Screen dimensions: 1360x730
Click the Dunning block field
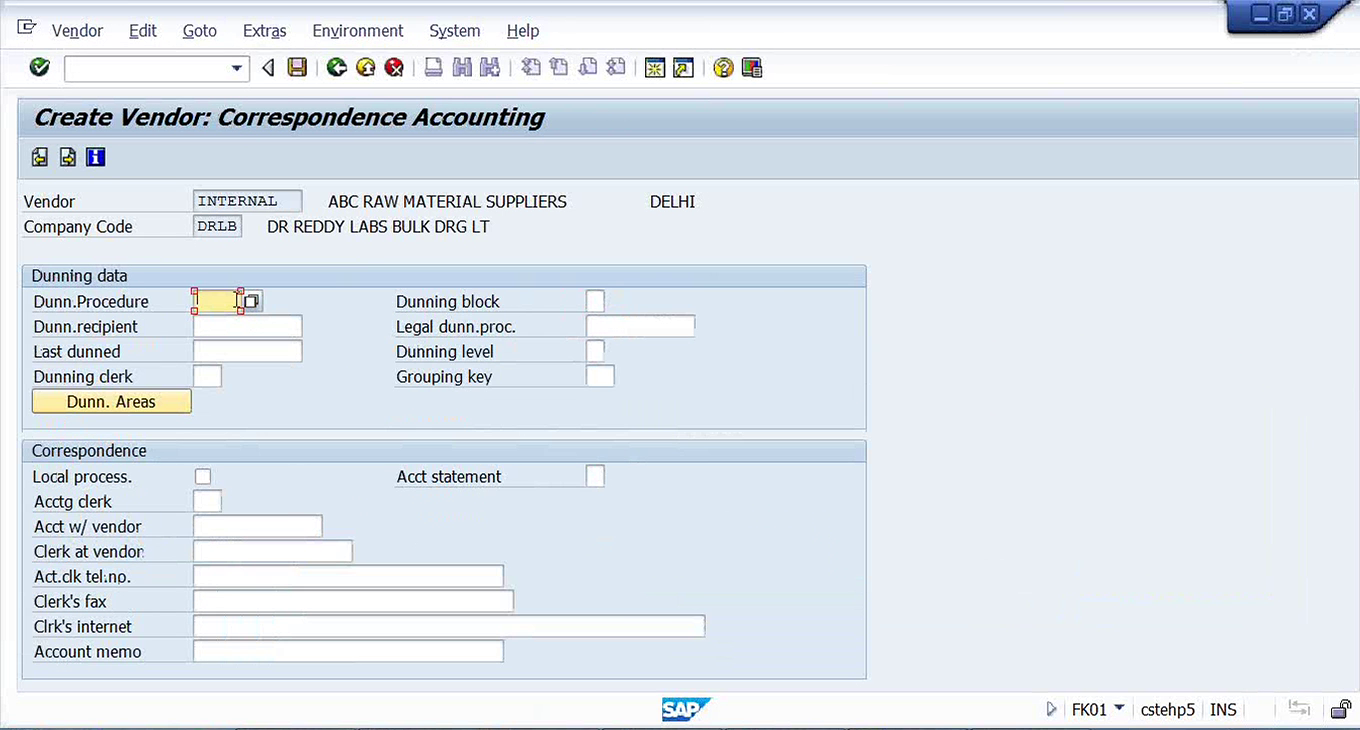(x=595, y=301)
